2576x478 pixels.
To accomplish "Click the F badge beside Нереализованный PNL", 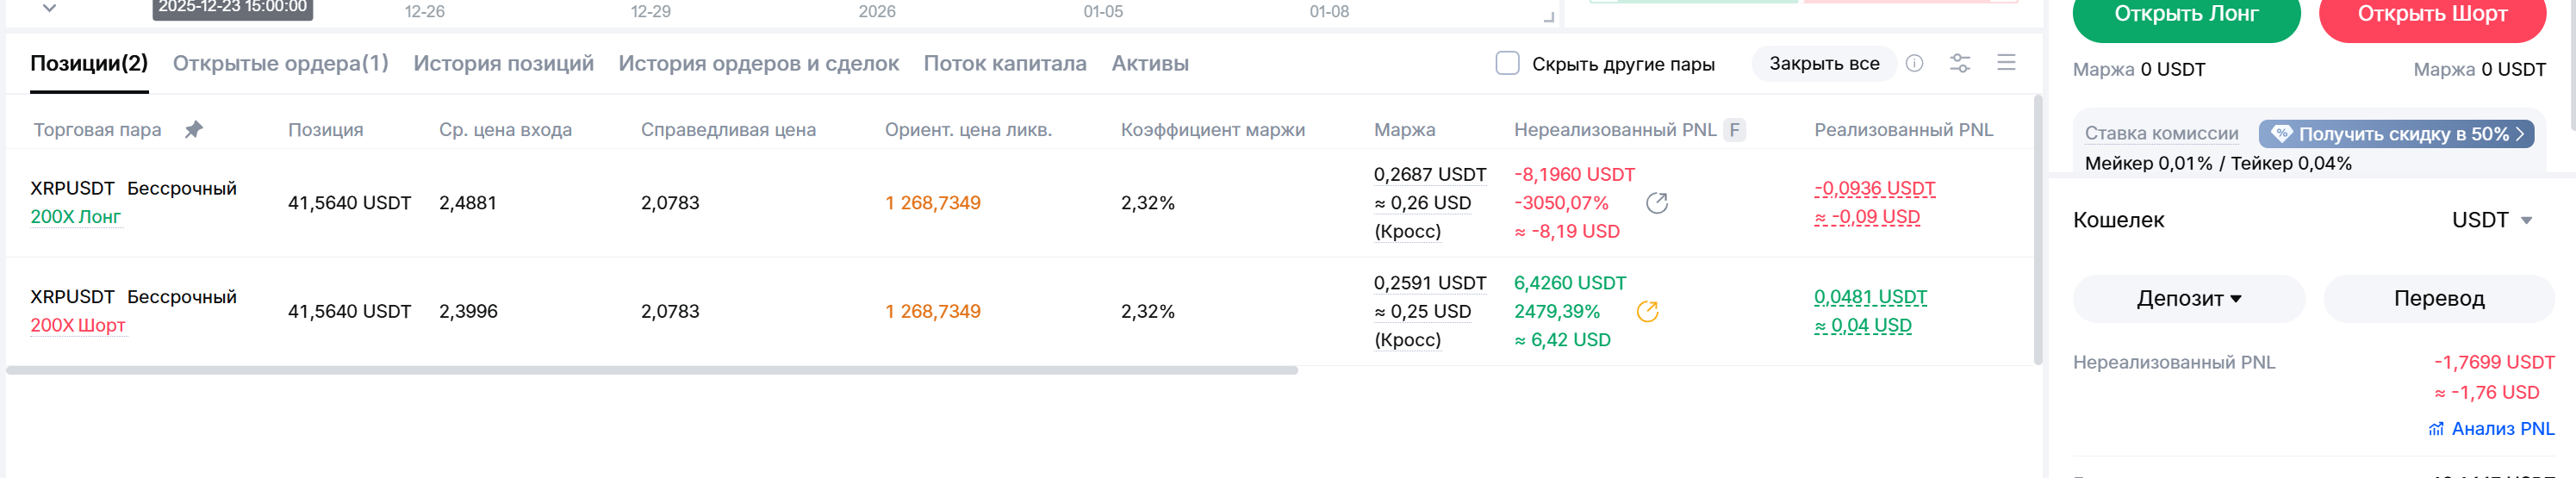I will point(1735,130).
